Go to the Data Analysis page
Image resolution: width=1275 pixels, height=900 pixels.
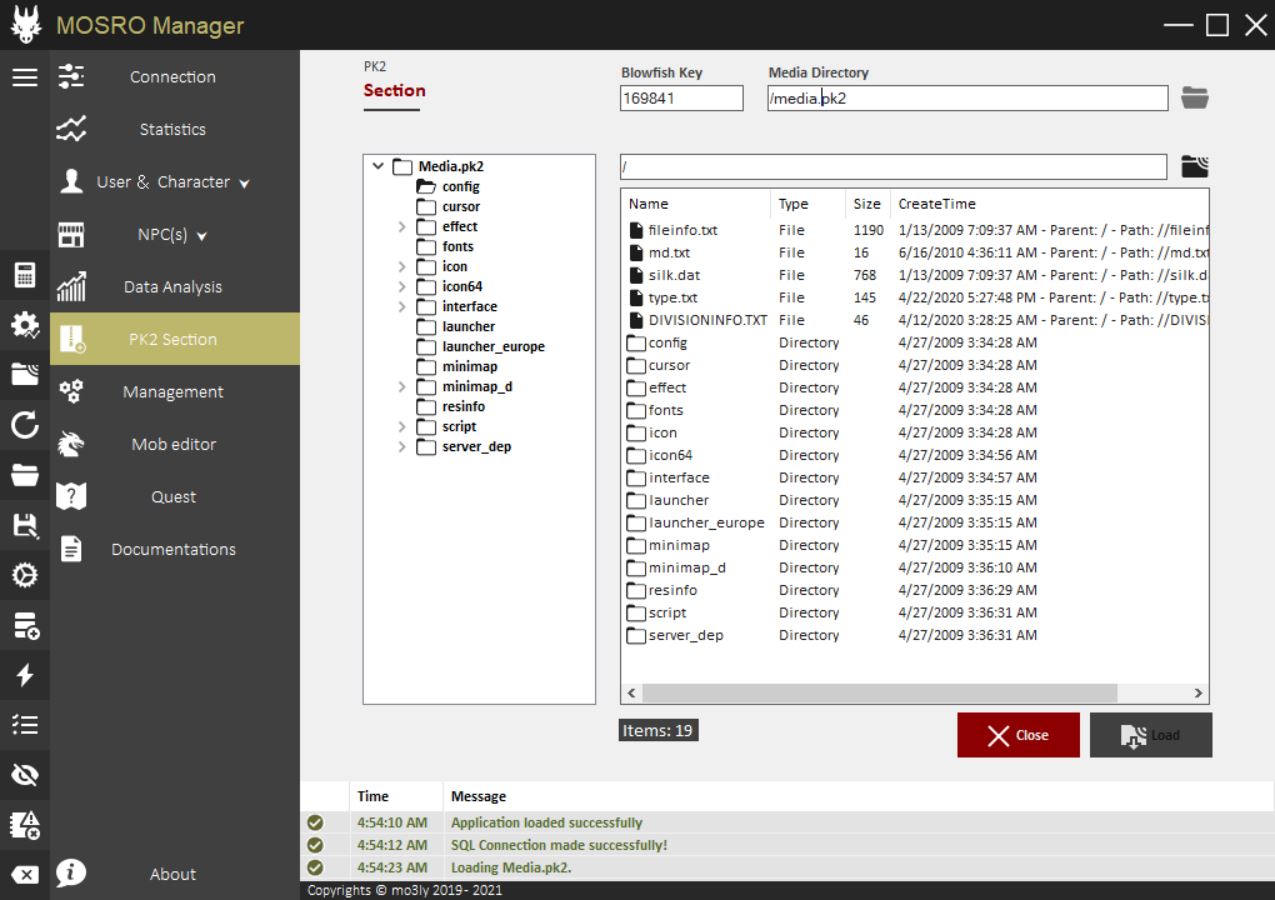click(x=173, y=287)
